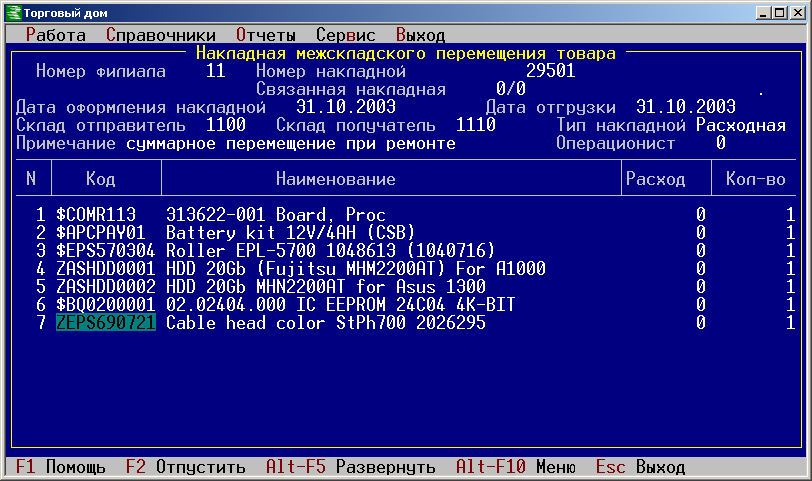Open the Справочники menu
Image resolution: width=812 pixels, height=481 pixels.
[161, 35]
